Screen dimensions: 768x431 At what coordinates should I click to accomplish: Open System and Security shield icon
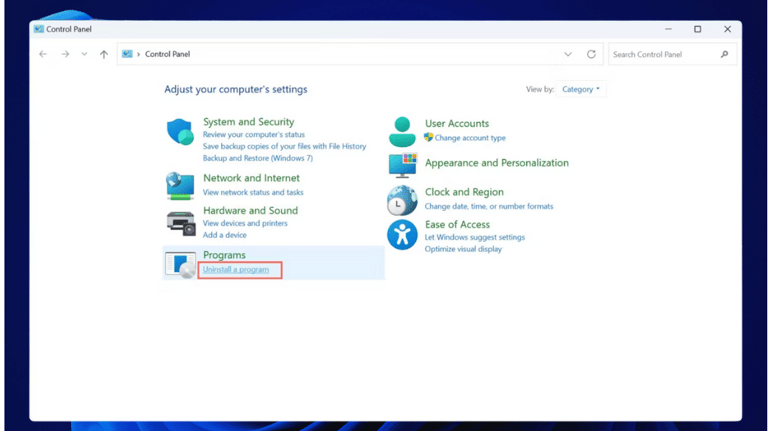(x=180, y=132)
